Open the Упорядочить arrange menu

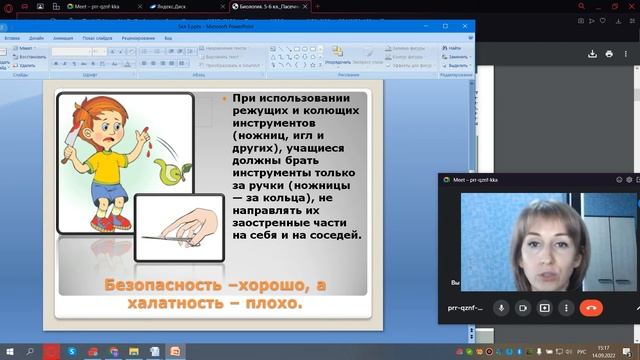tap(338, 56)
